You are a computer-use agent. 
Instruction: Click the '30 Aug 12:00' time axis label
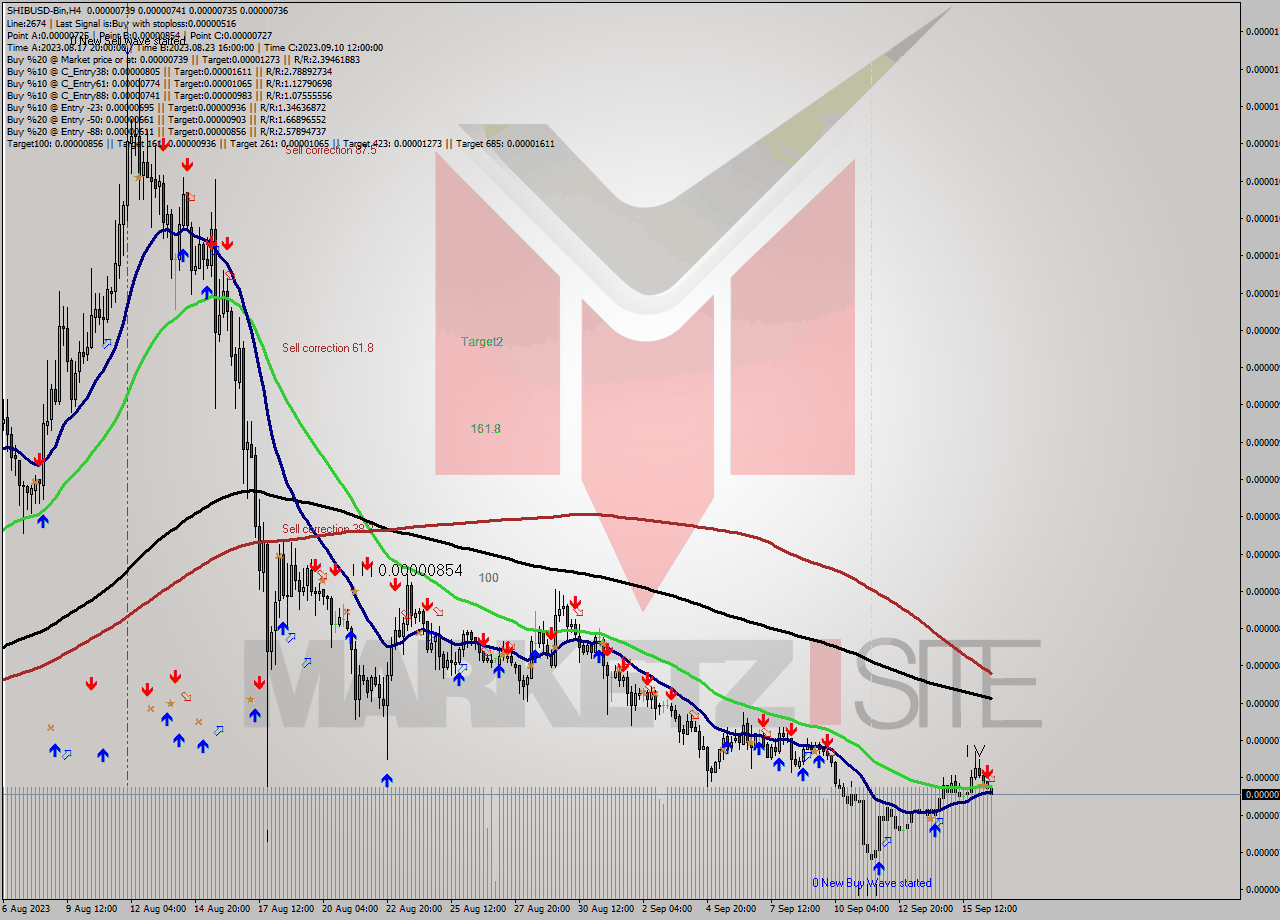[x=607, y=909]
